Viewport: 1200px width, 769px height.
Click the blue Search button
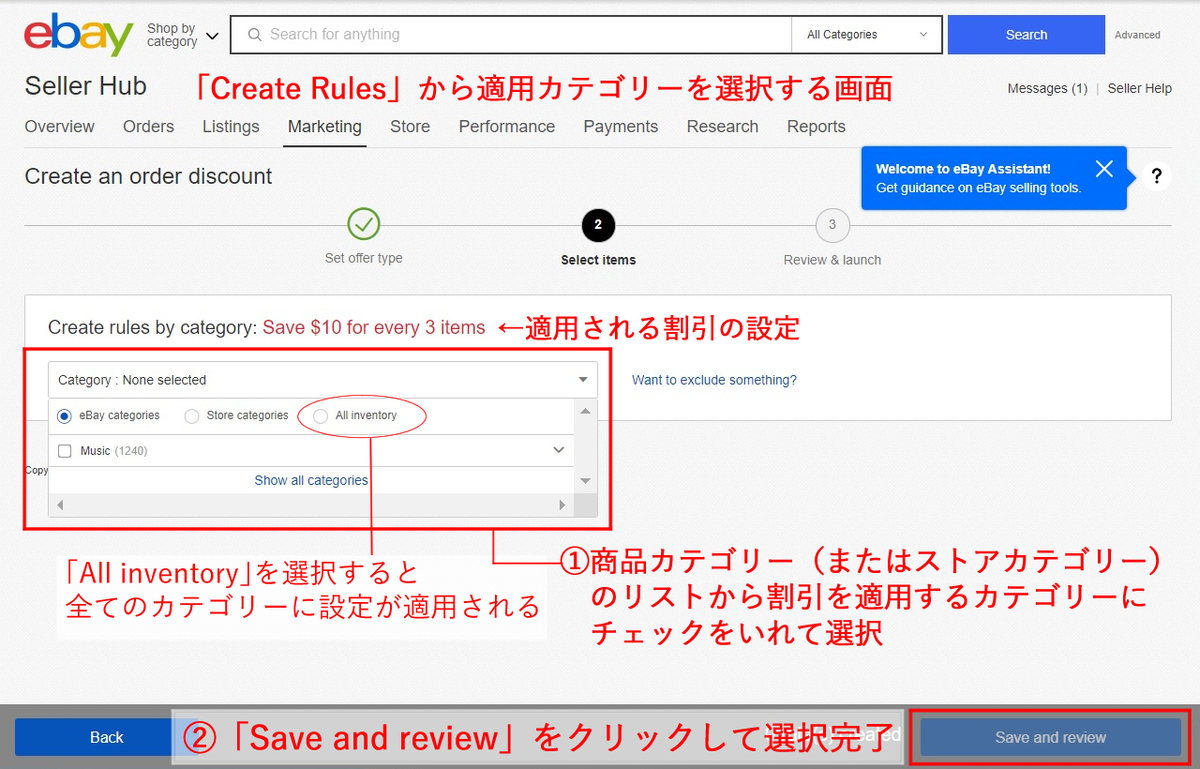pos(1026,35)
